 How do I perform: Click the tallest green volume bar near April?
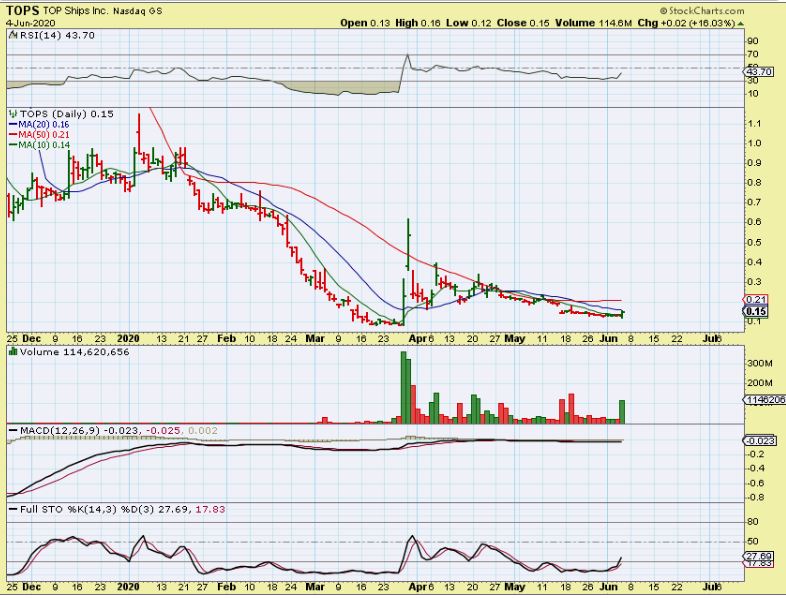[404, 387]
